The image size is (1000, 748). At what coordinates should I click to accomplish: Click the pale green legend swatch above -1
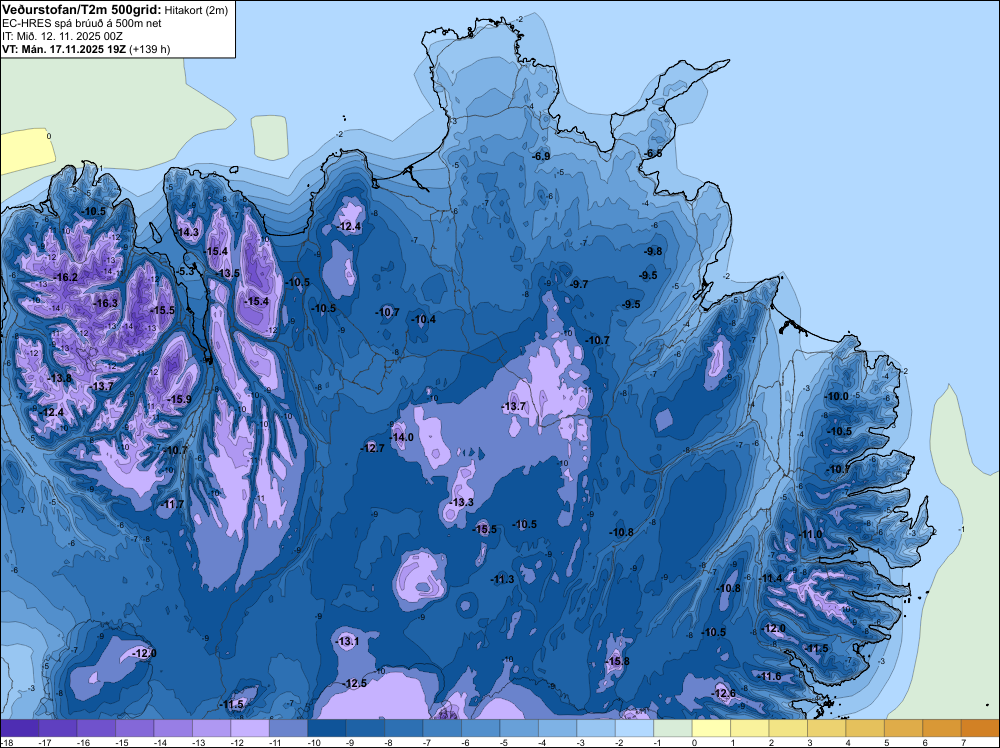[x=673, y=728]
